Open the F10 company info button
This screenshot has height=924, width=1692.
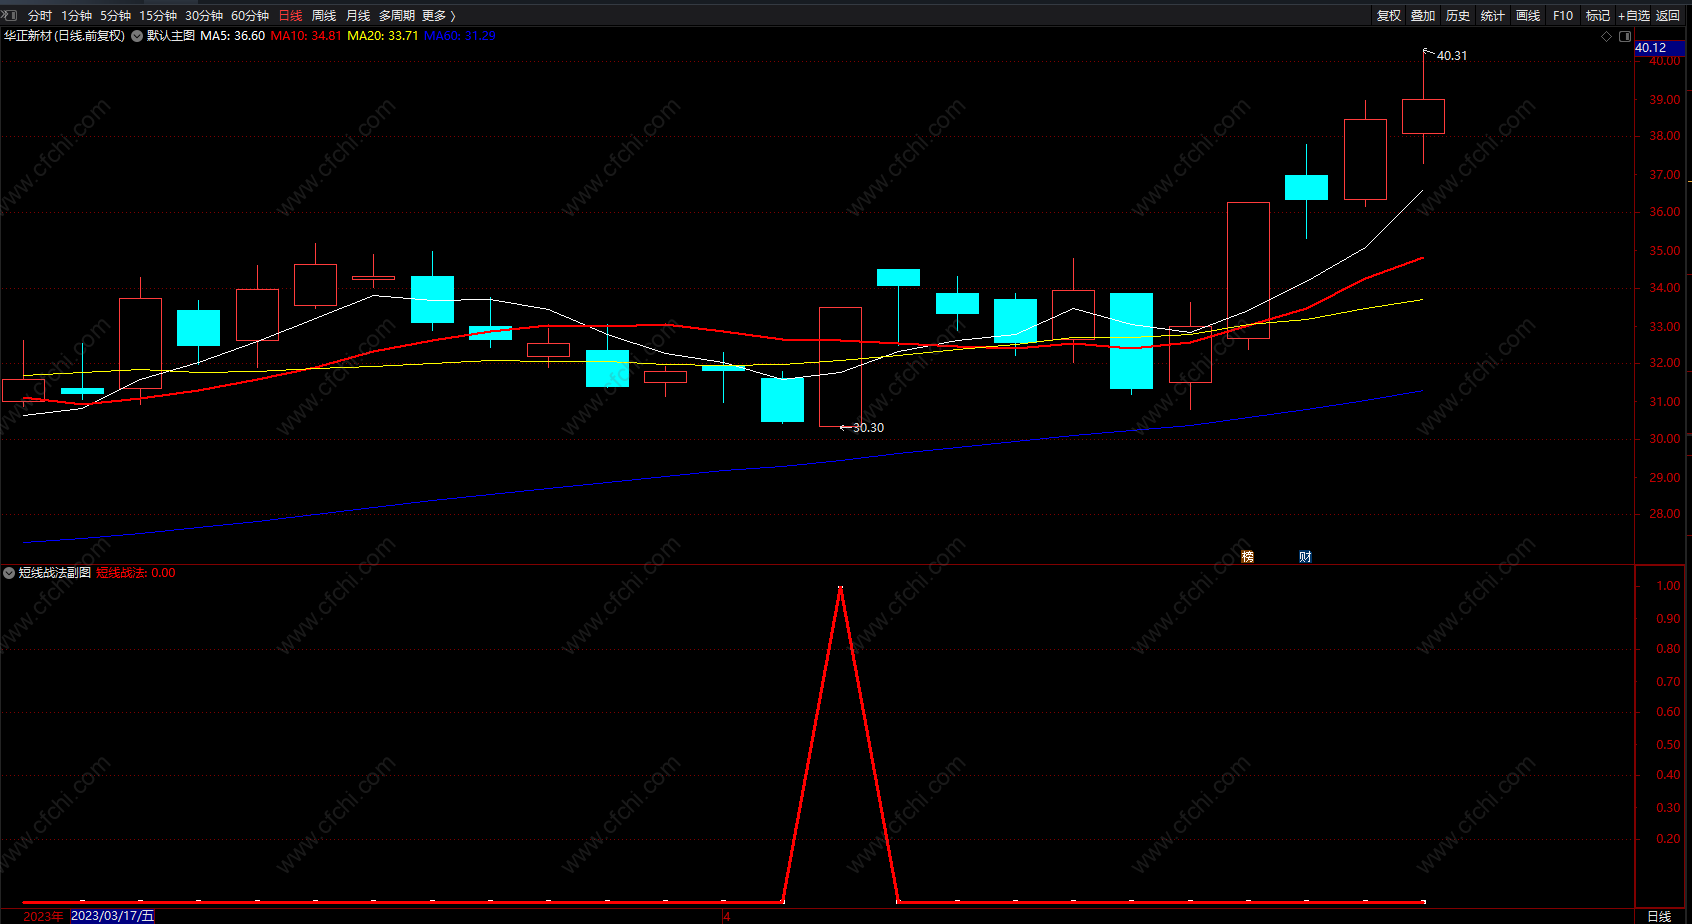pos(1563,15)
